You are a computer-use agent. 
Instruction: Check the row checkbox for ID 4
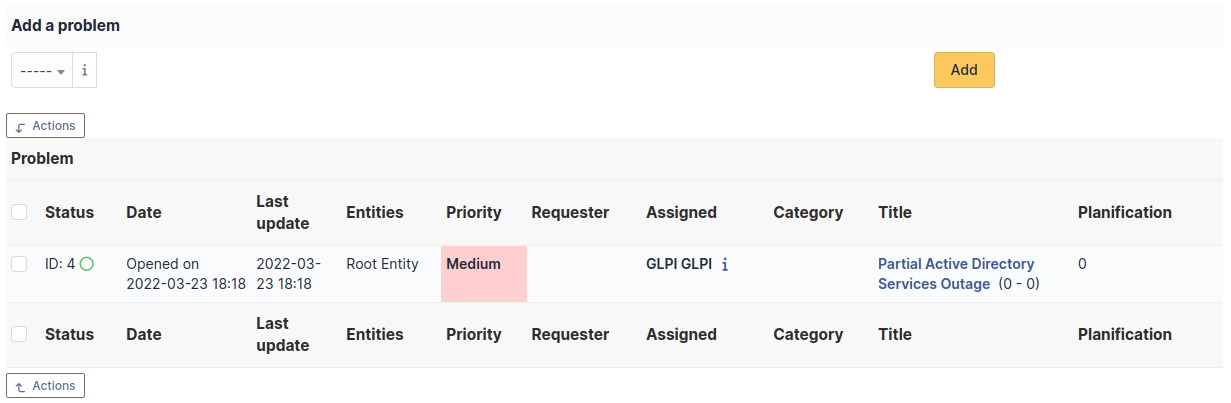pyautogui.click(x=19, y=264)
